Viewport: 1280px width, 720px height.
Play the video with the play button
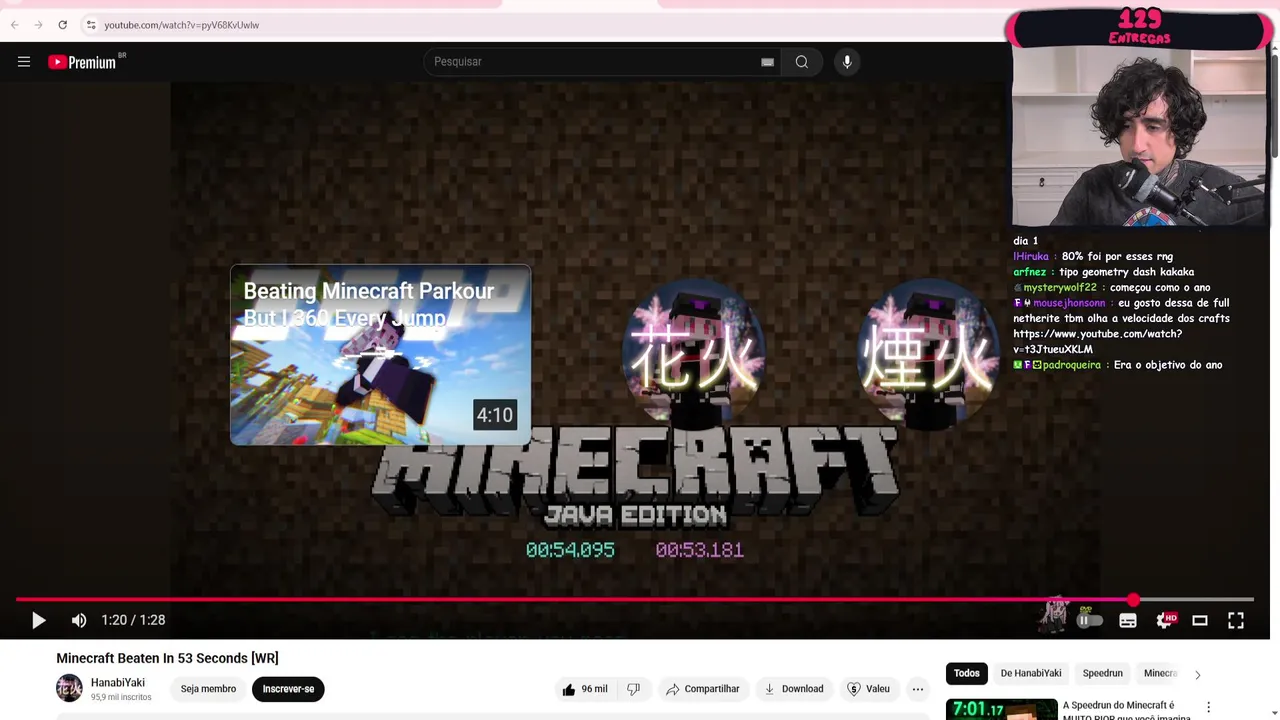click(38, 620)
